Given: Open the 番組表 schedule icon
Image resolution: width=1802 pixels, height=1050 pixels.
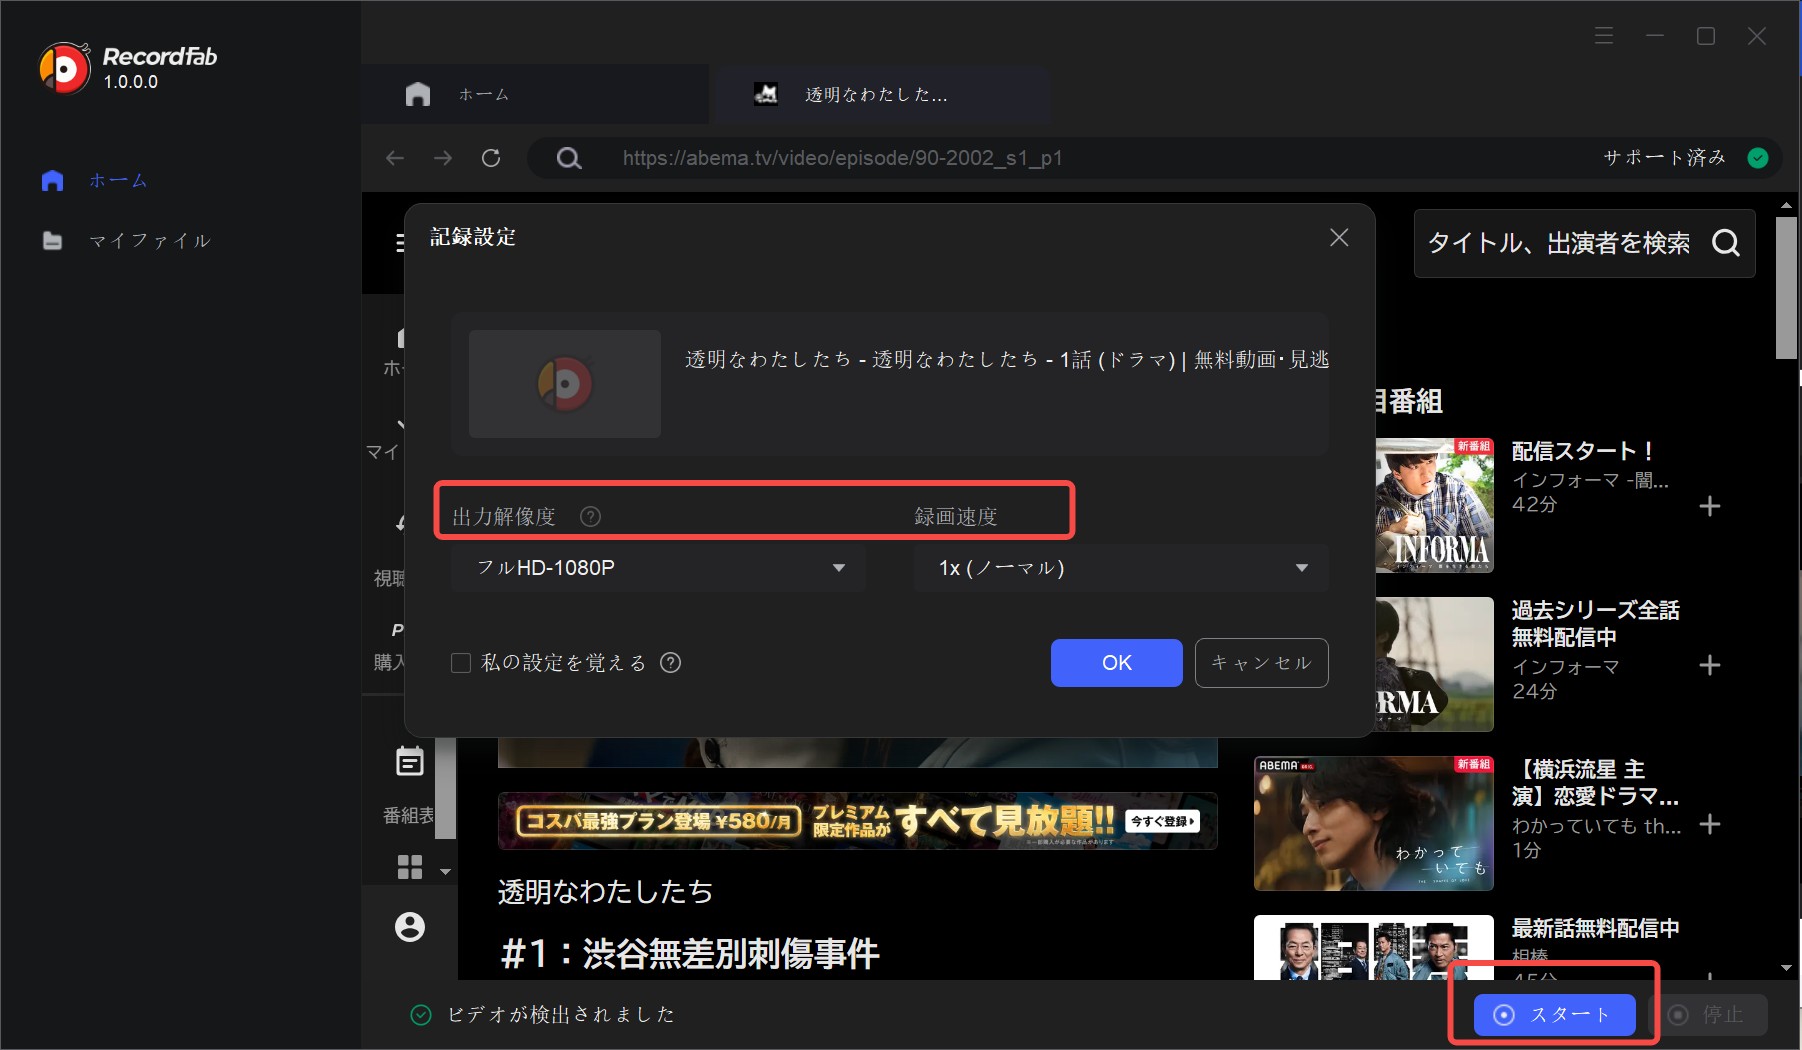Looking at the screenshot, I should click(410, 762).
